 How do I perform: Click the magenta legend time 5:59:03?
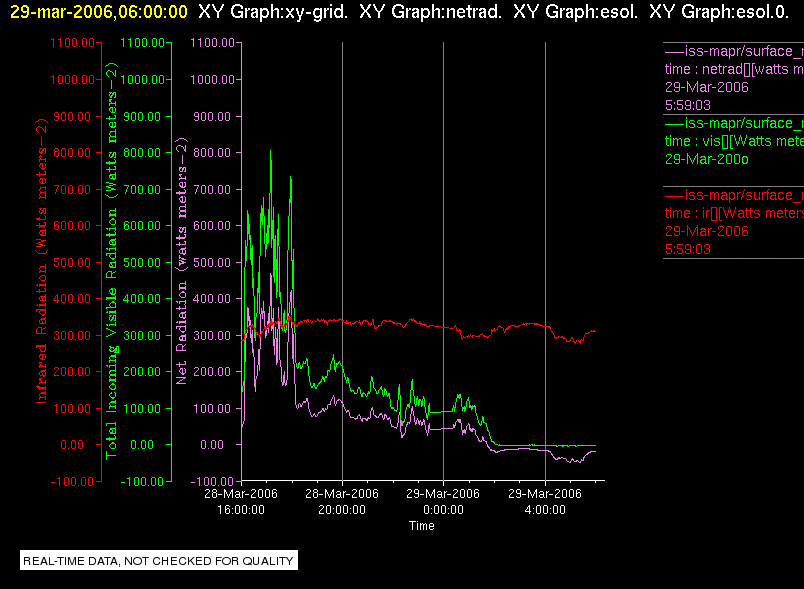coord(688,105)
